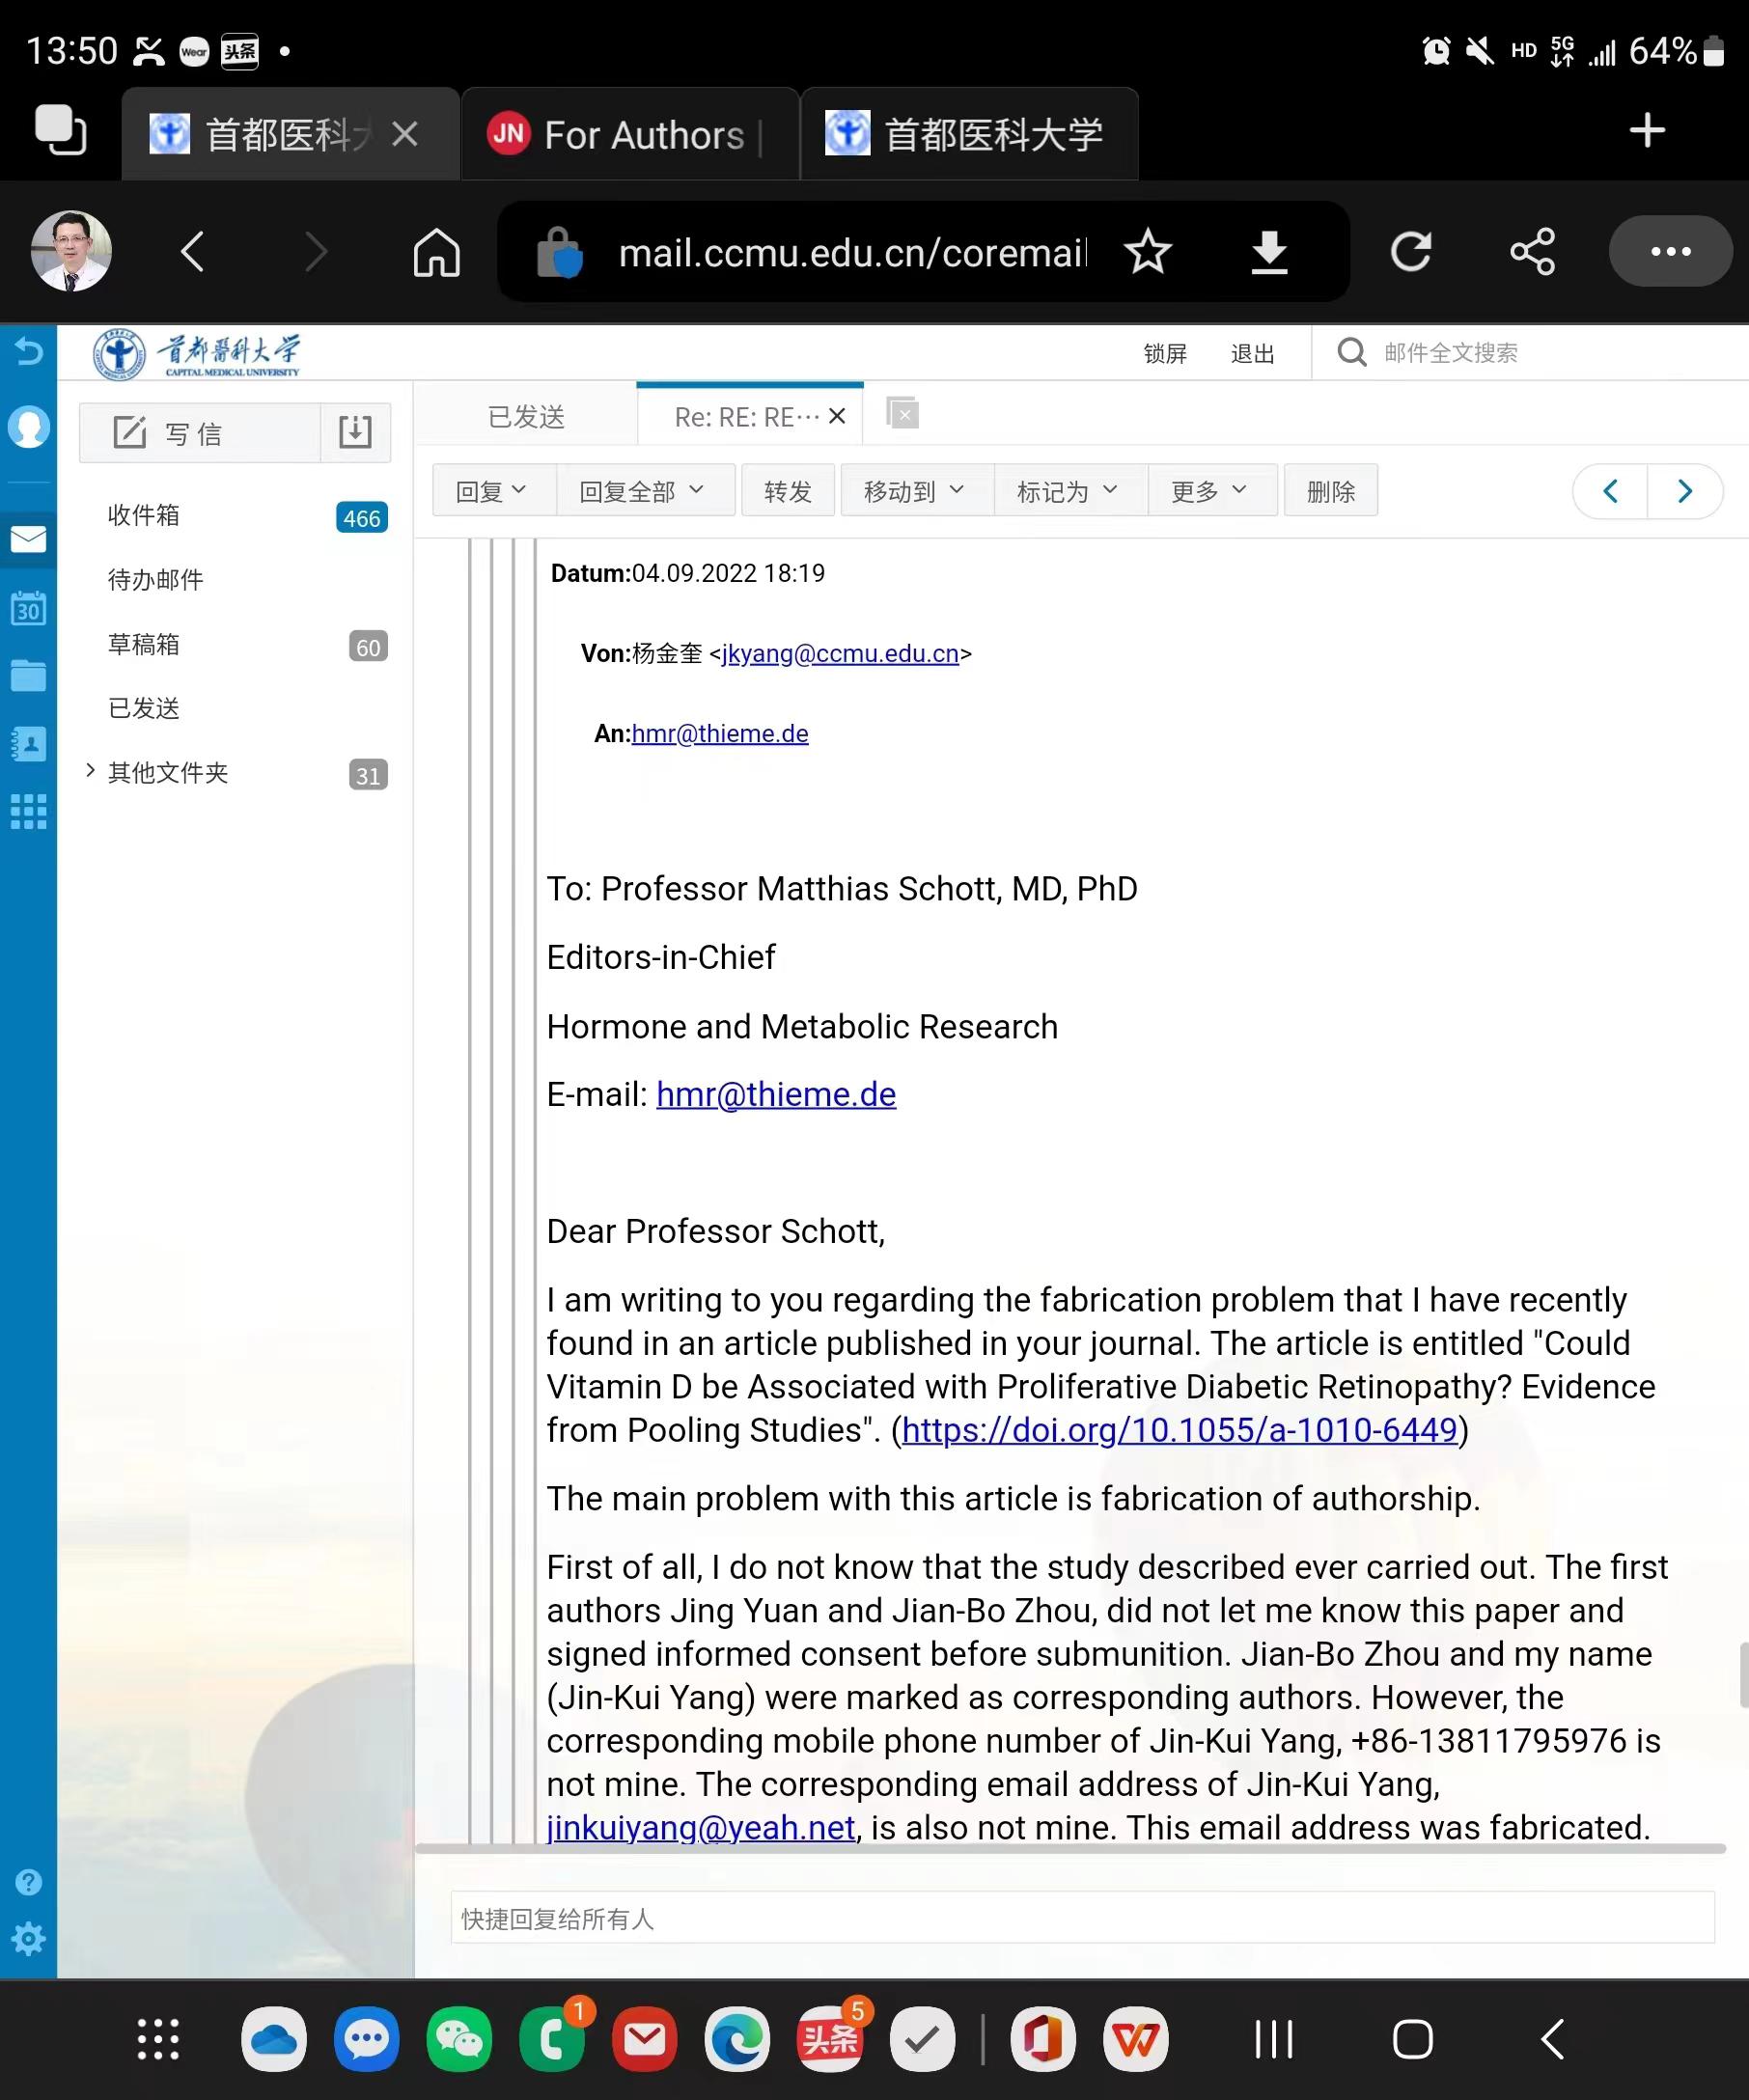This screenshot has height=2100, width=1749.
Task: Switch to the 已发送 tab
Action: click(x=526, y=416)
